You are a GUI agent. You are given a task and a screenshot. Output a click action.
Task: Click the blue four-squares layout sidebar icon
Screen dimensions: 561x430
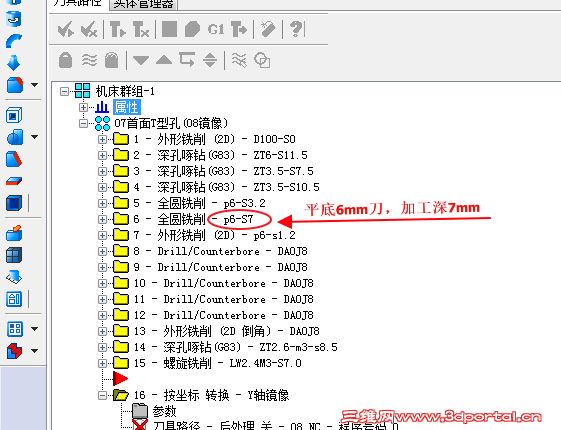[15, 329]
